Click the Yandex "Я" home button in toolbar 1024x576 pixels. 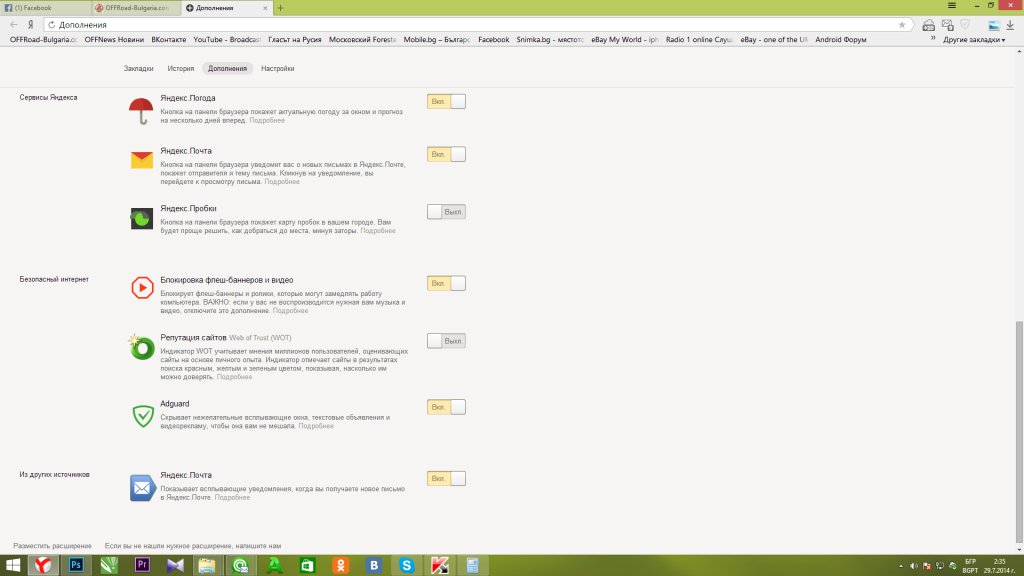click(x=30, y=25)
